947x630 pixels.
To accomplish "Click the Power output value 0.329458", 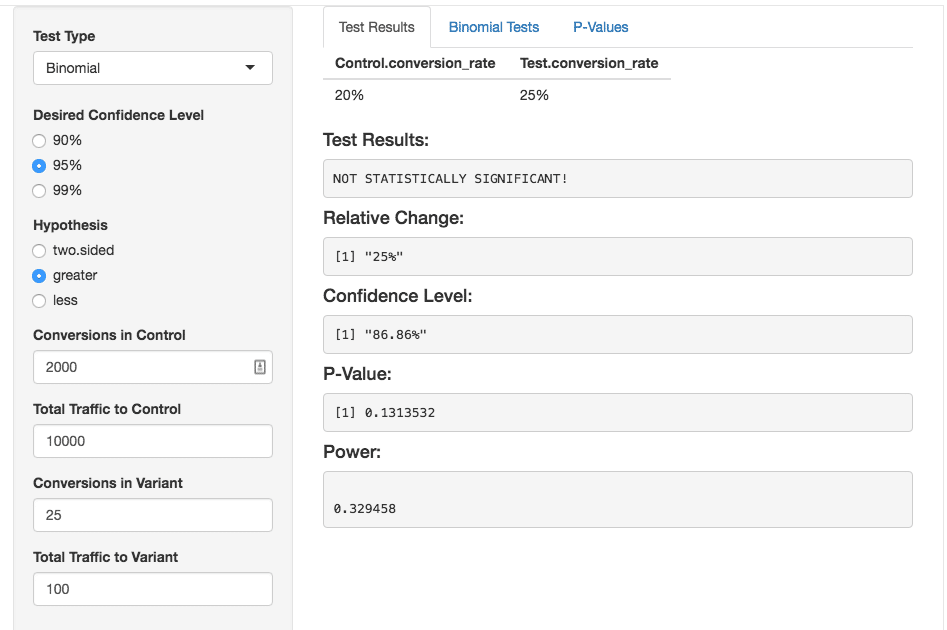I will (x=617, y=499).
